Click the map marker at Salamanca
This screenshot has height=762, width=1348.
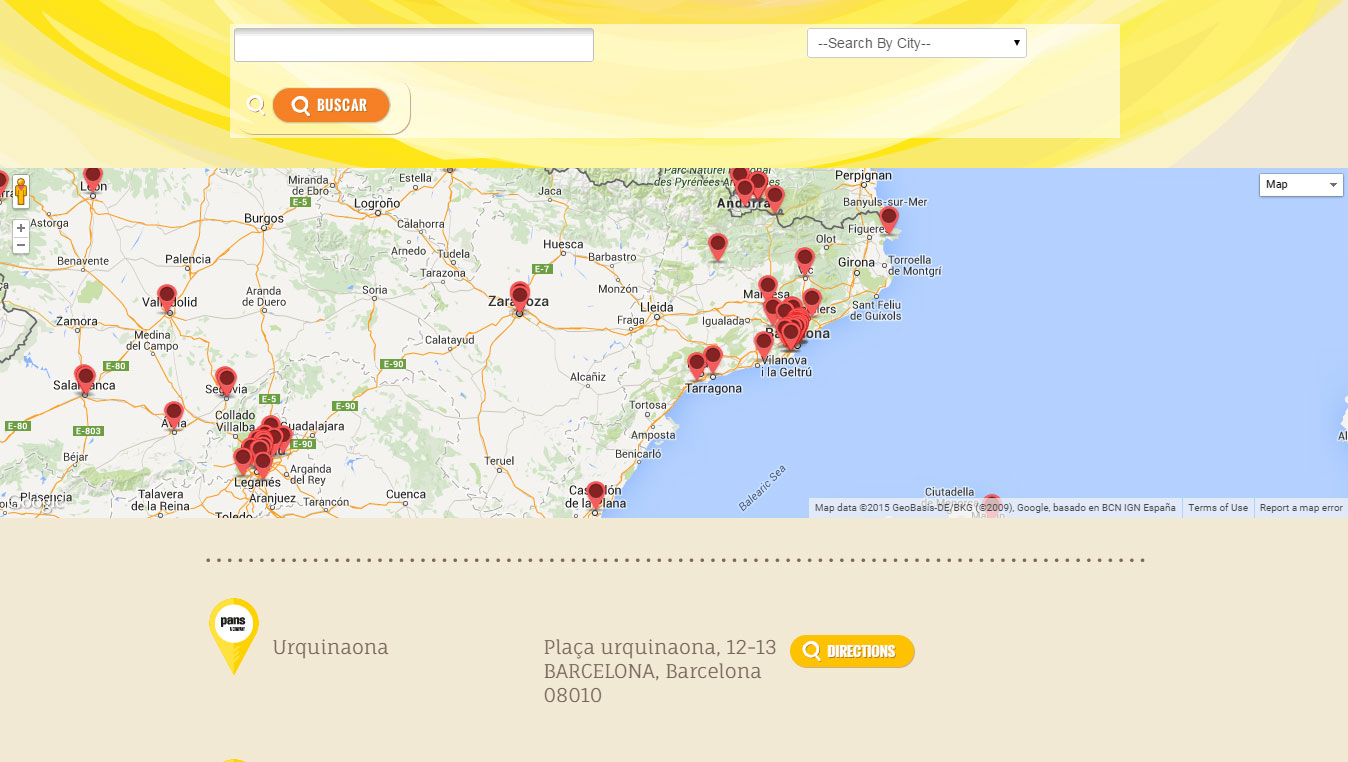[x=85, y=379]
